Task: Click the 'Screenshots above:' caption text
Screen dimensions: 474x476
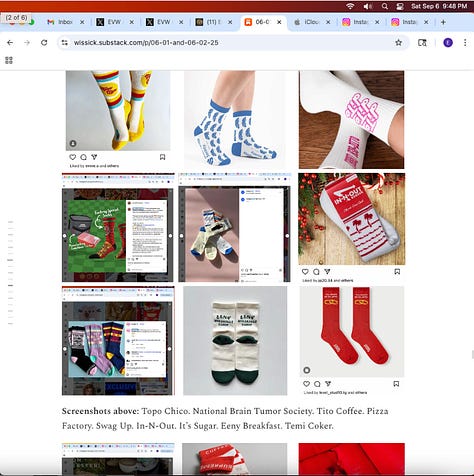Action: [100, 411]
